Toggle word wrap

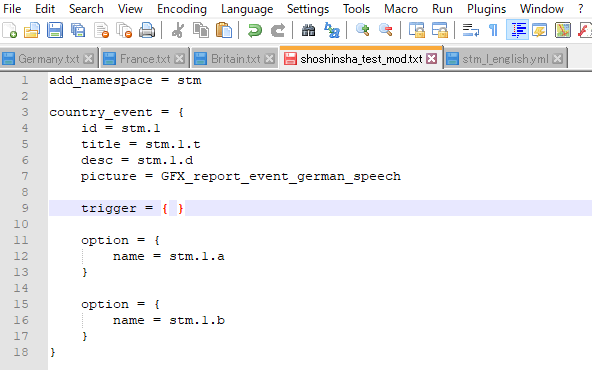[x=471, y=30]
